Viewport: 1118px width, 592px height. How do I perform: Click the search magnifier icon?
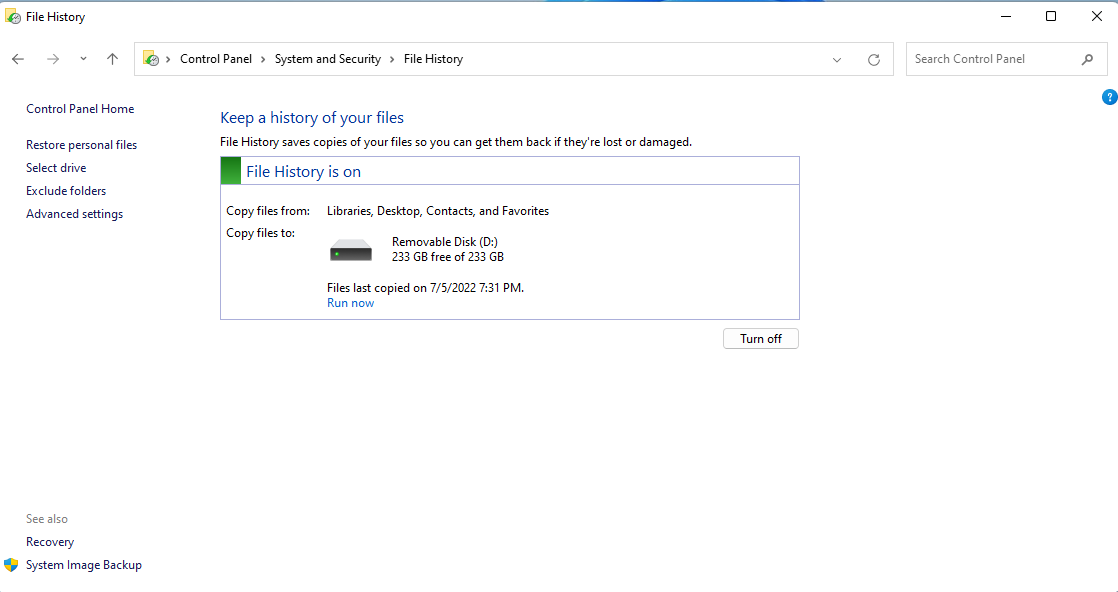(1087, 59)
